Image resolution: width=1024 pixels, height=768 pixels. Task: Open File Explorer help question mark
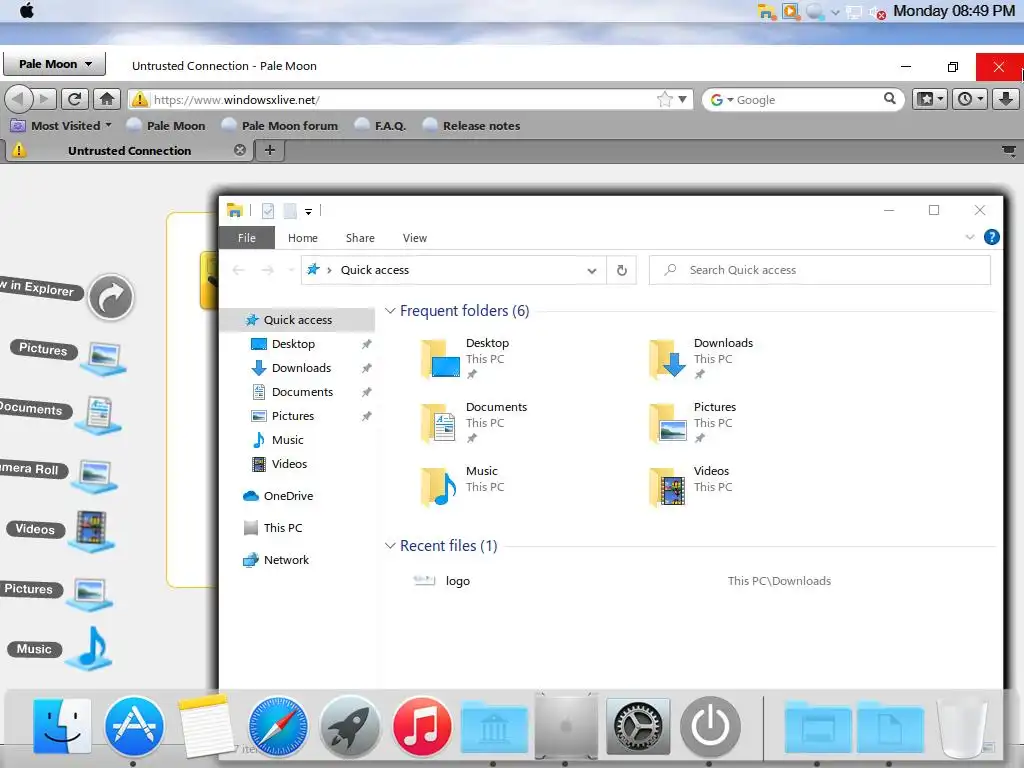point(991,237)
